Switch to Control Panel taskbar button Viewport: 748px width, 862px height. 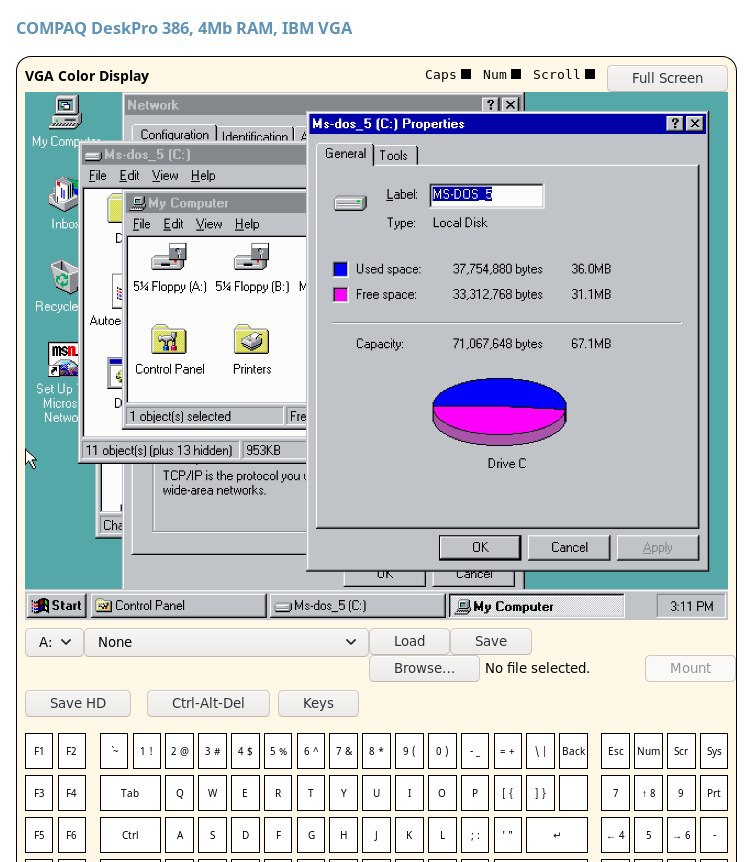(x=178, y=606)
